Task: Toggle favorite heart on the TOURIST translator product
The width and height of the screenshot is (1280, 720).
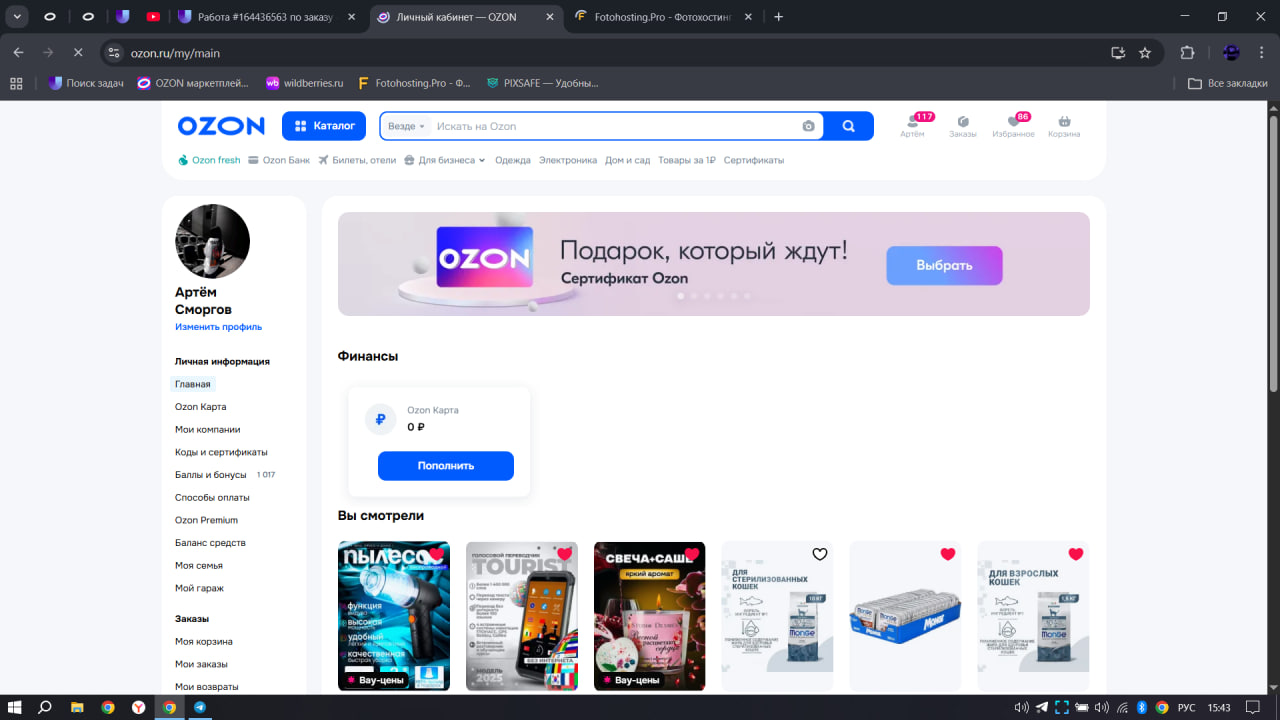Action: coord(564,555)
